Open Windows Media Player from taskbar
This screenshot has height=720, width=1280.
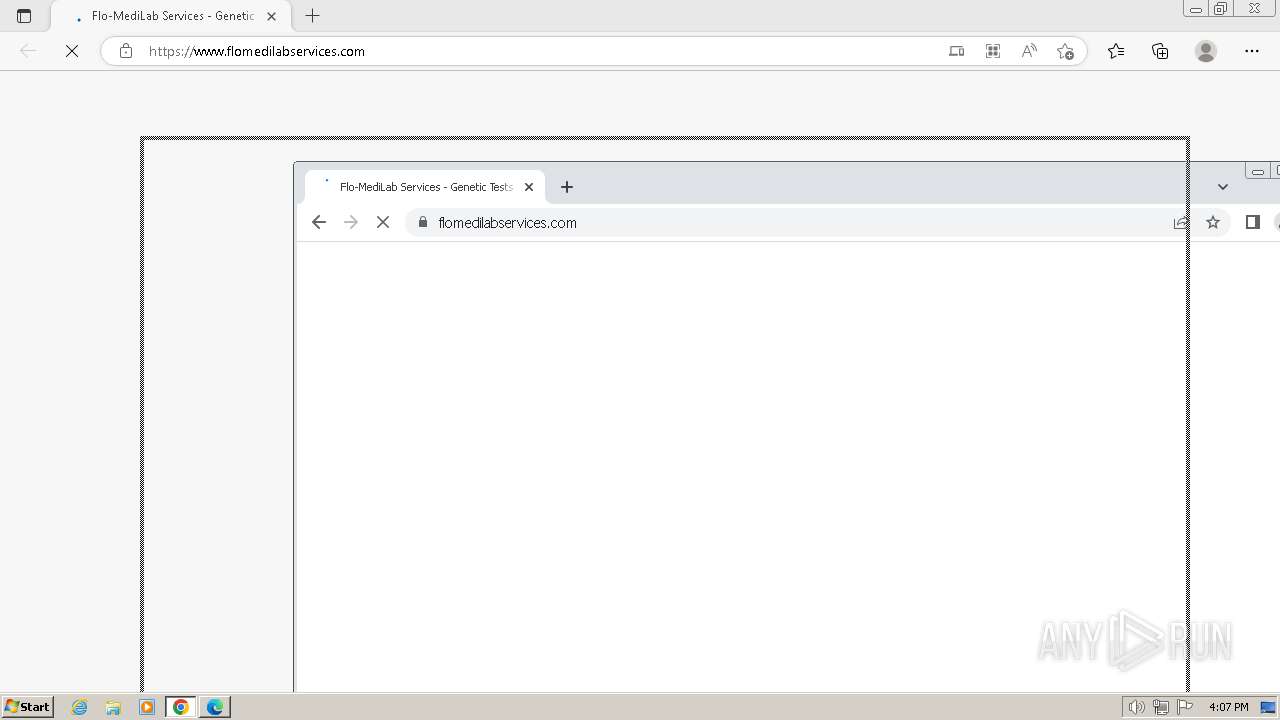coord(147,707)
